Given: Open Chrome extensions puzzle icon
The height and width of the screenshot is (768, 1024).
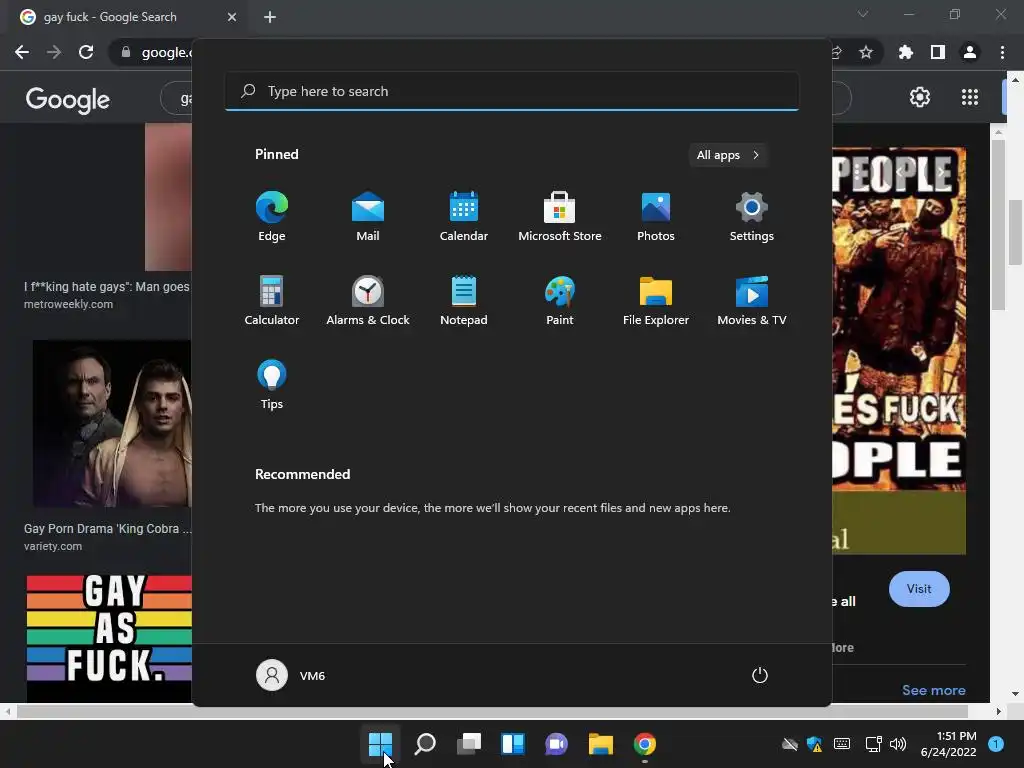Looking at the screenshot, I should click(906, 52).
